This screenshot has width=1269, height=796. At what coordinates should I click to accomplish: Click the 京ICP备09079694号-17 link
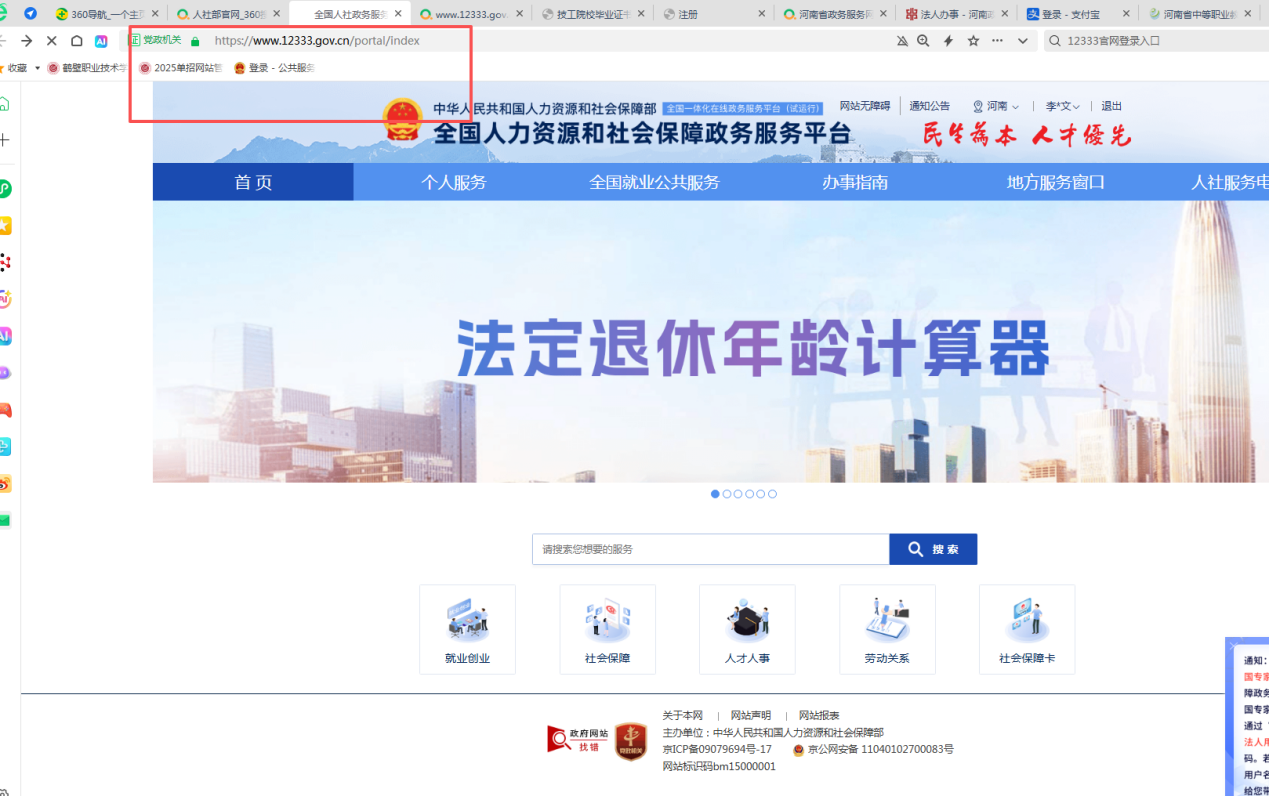pos(717,749)
